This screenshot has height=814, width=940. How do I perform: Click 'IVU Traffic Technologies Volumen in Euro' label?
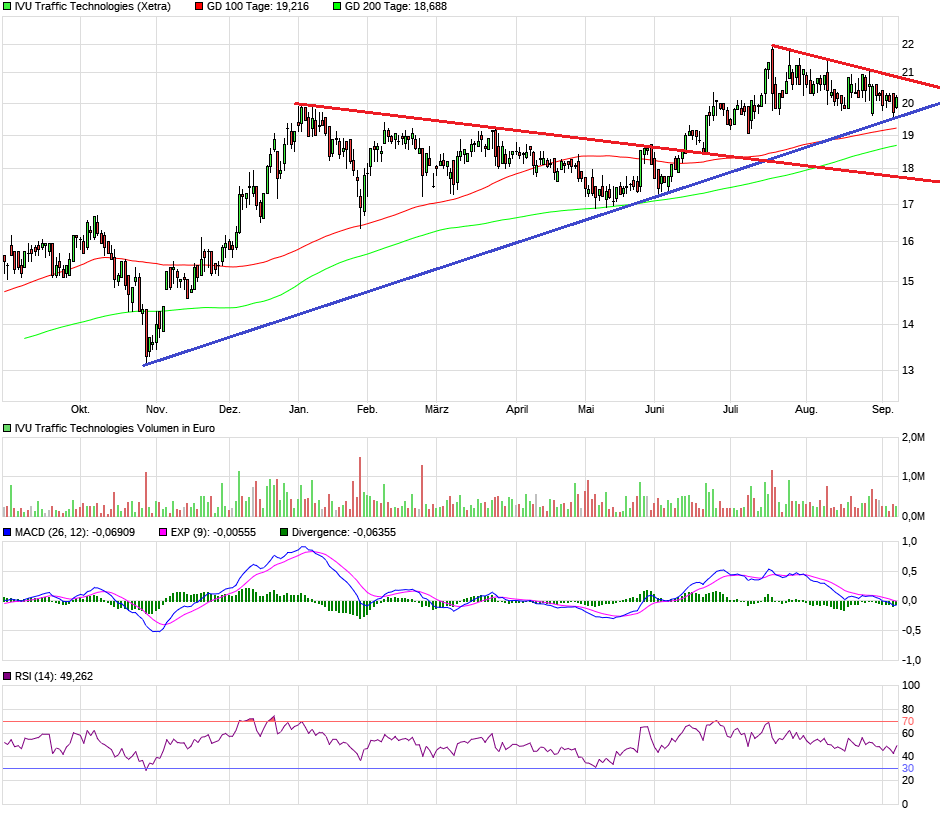(115, 429)
